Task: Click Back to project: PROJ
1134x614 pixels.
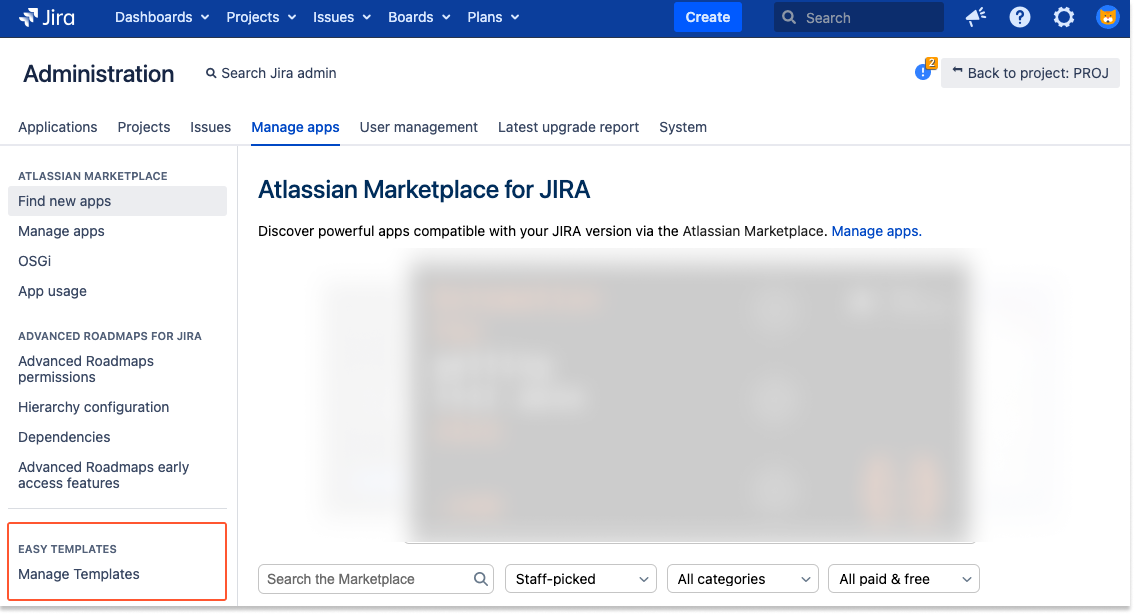Action: pos(1030,72)
